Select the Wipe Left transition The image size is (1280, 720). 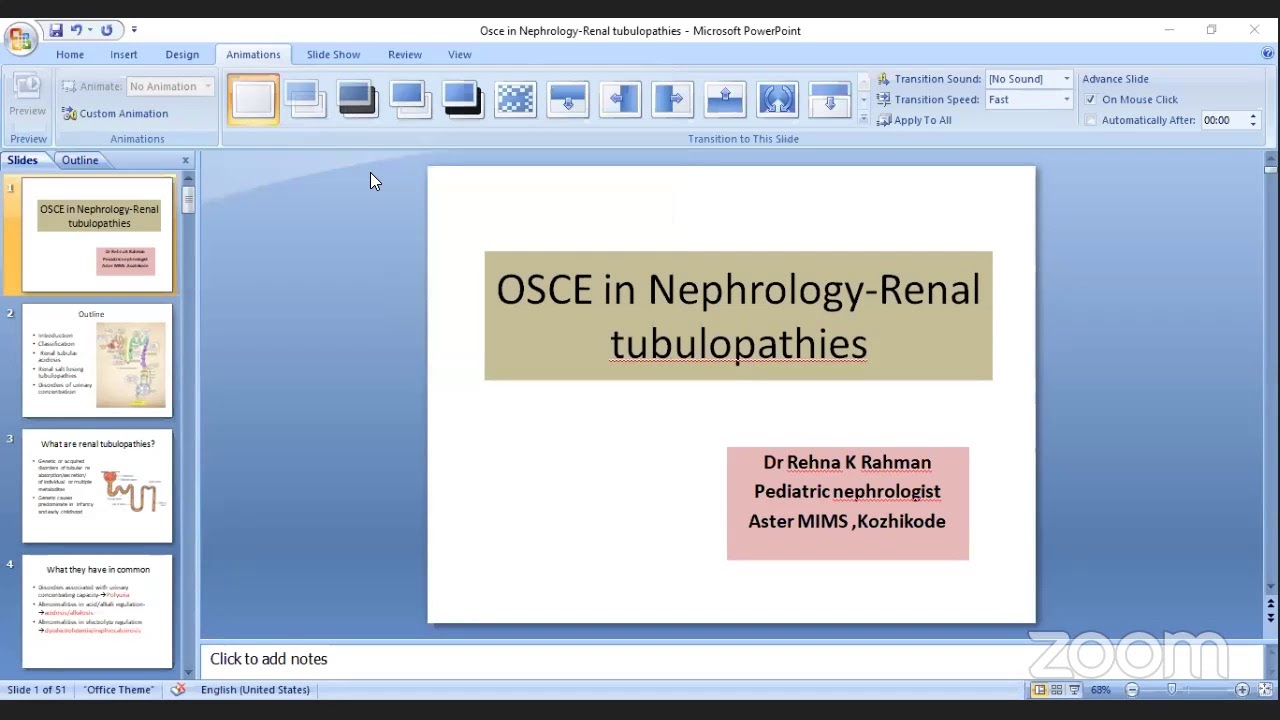(620, 99)
